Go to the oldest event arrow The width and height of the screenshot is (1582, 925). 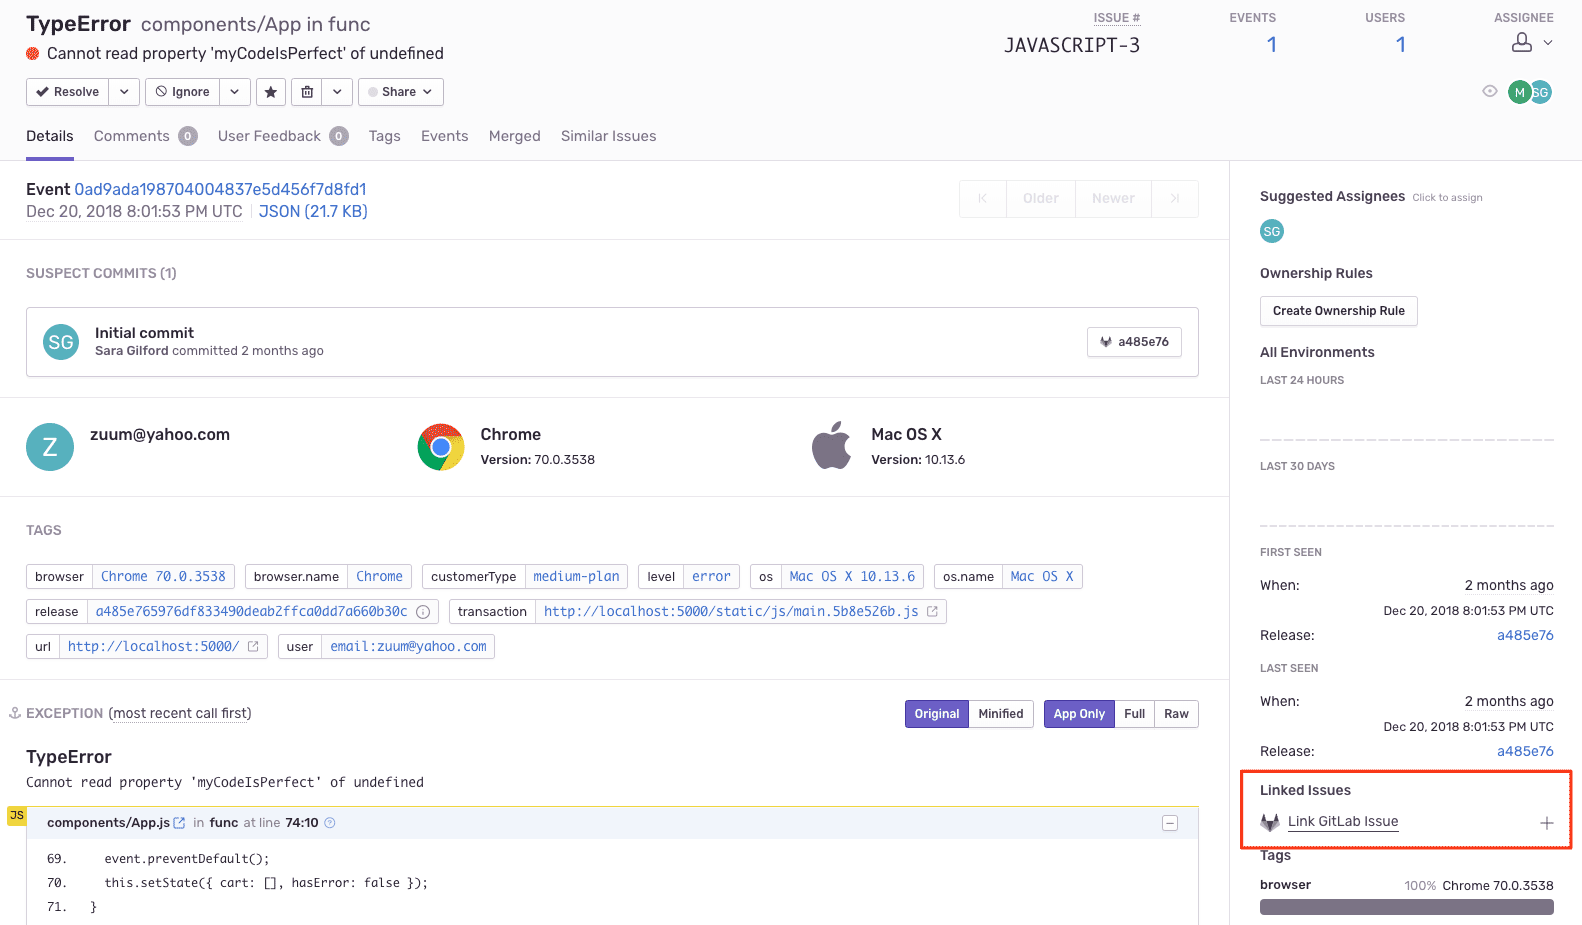coord(983,199)
